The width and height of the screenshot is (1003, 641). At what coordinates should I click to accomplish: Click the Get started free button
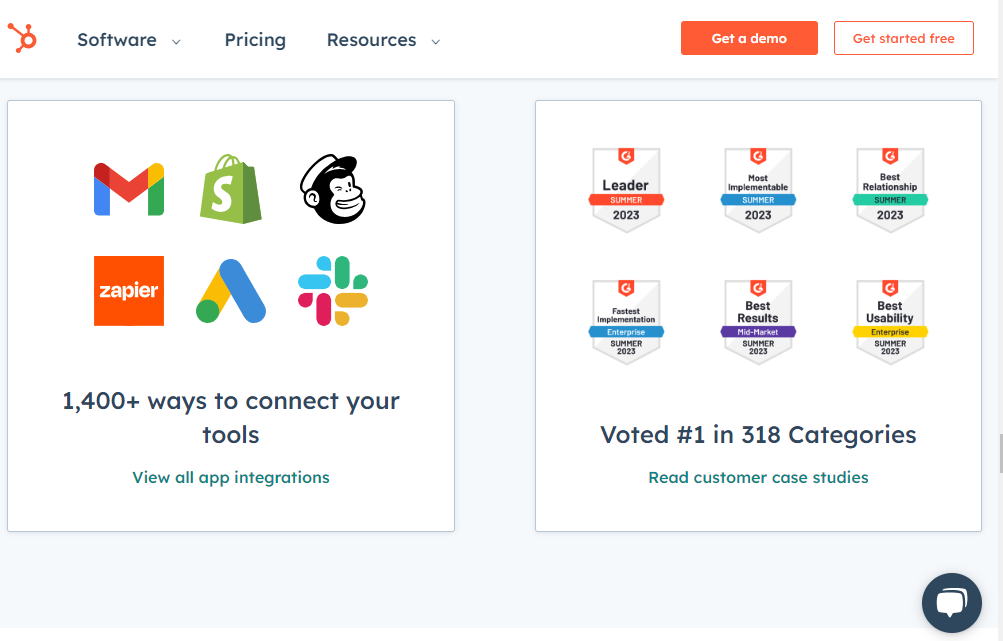click(x=904, y=38)
